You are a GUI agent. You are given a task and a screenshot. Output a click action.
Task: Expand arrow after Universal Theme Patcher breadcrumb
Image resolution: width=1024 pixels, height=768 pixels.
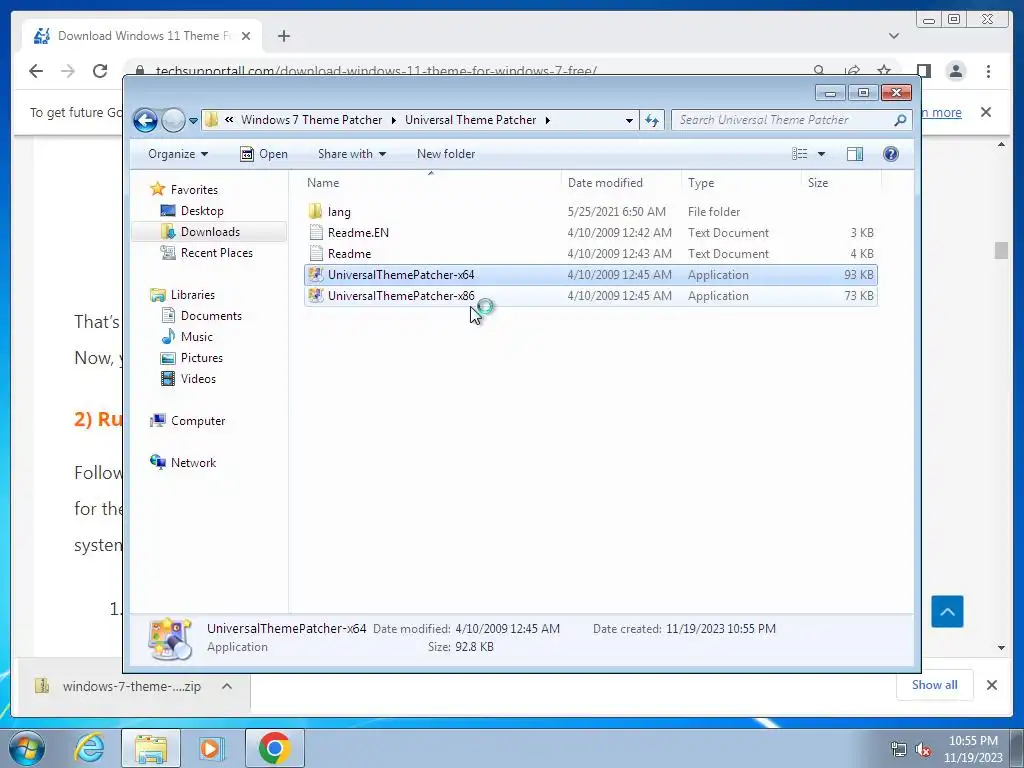pyautogui.click(x=547, y=120)
